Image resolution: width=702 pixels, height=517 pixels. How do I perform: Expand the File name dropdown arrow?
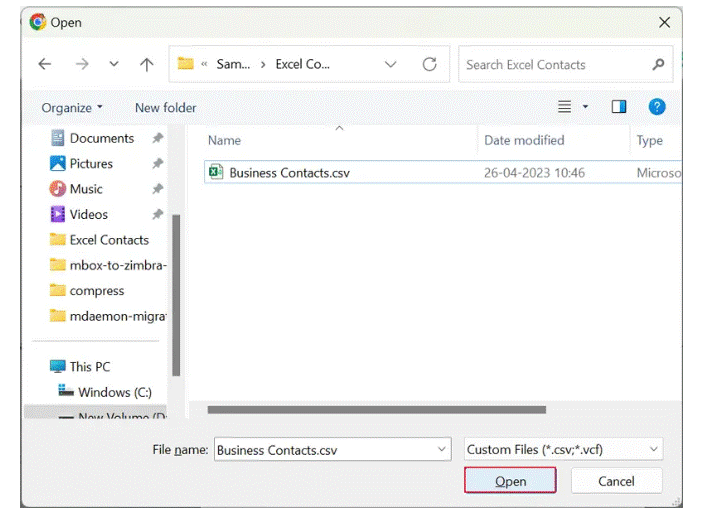click(442, 449)
